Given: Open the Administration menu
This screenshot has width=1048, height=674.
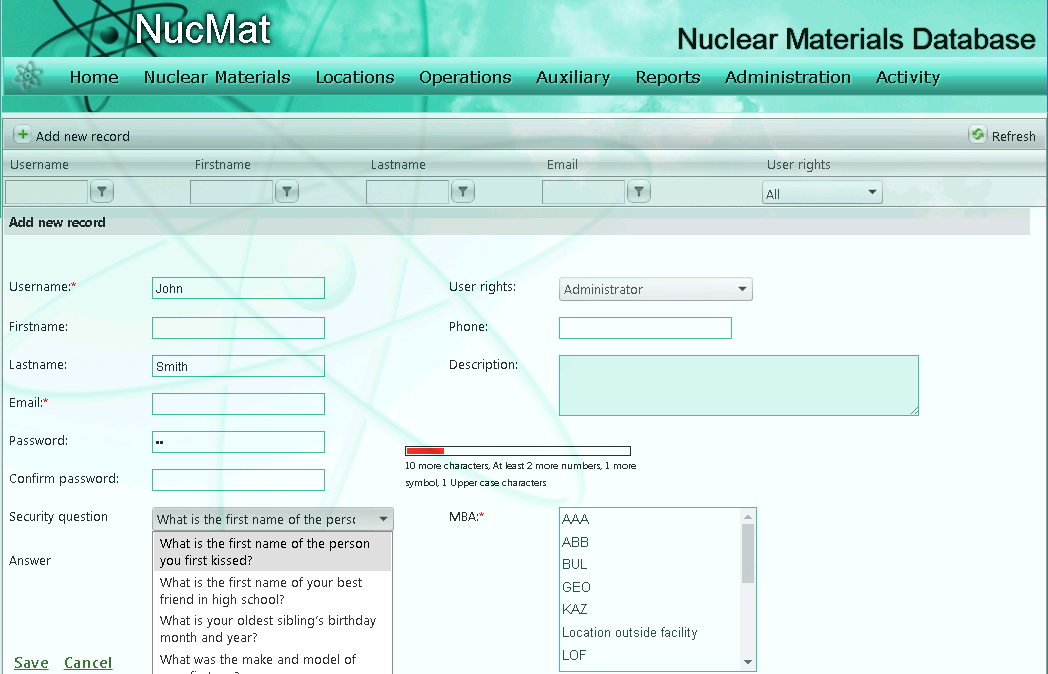Looking at the screenshot, I should [788, 77].
